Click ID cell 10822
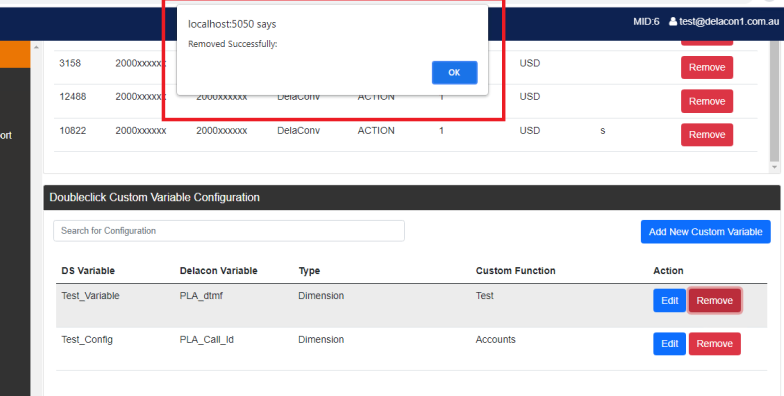784x396 pixels. point(72,130)
